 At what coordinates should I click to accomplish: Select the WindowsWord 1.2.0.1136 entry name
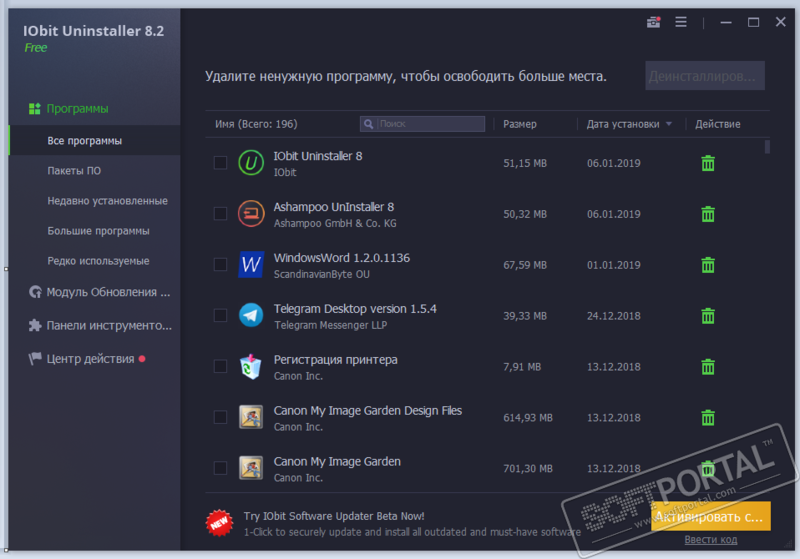click(x=341, y=258)
